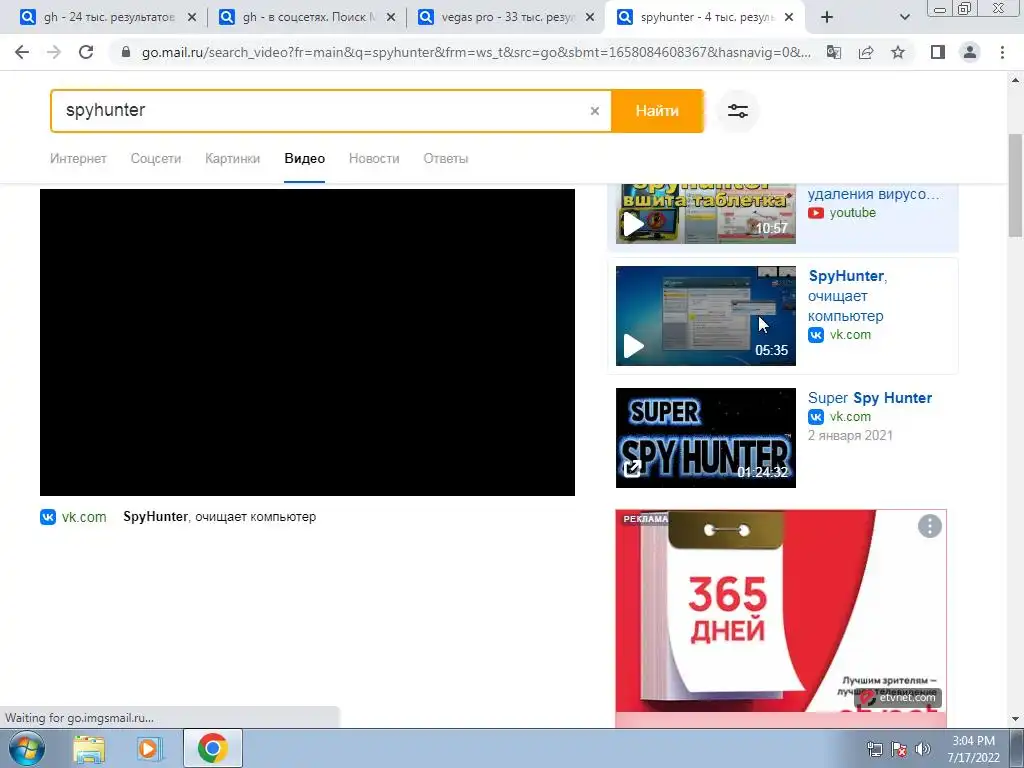The height and width of the screenshot is (768, 1024).
Task: Open 'удаления вирусо…' video title link
Action: click(x=874, y=194)
